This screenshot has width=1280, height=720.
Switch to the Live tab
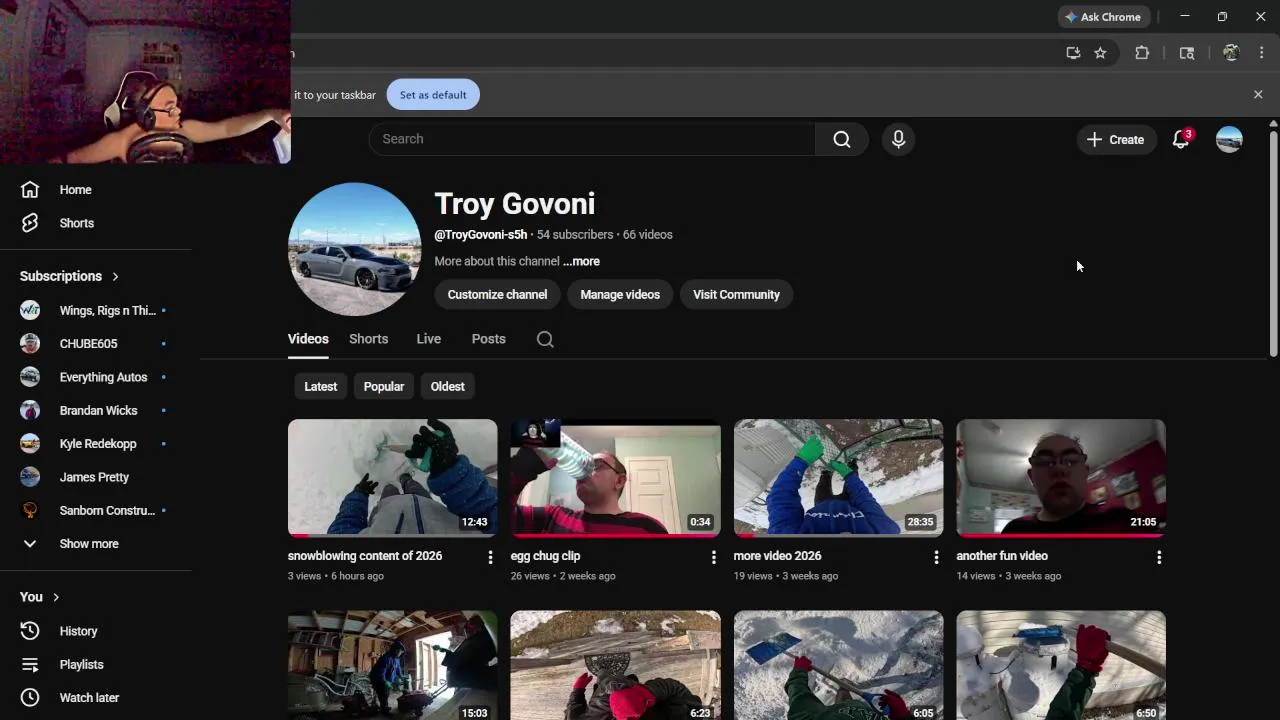coord(428,339)
